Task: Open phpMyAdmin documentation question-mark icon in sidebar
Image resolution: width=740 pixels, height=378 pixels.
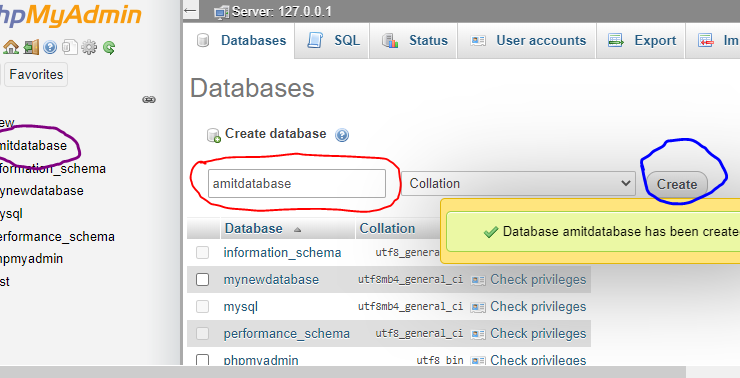Action: (50, 47)
